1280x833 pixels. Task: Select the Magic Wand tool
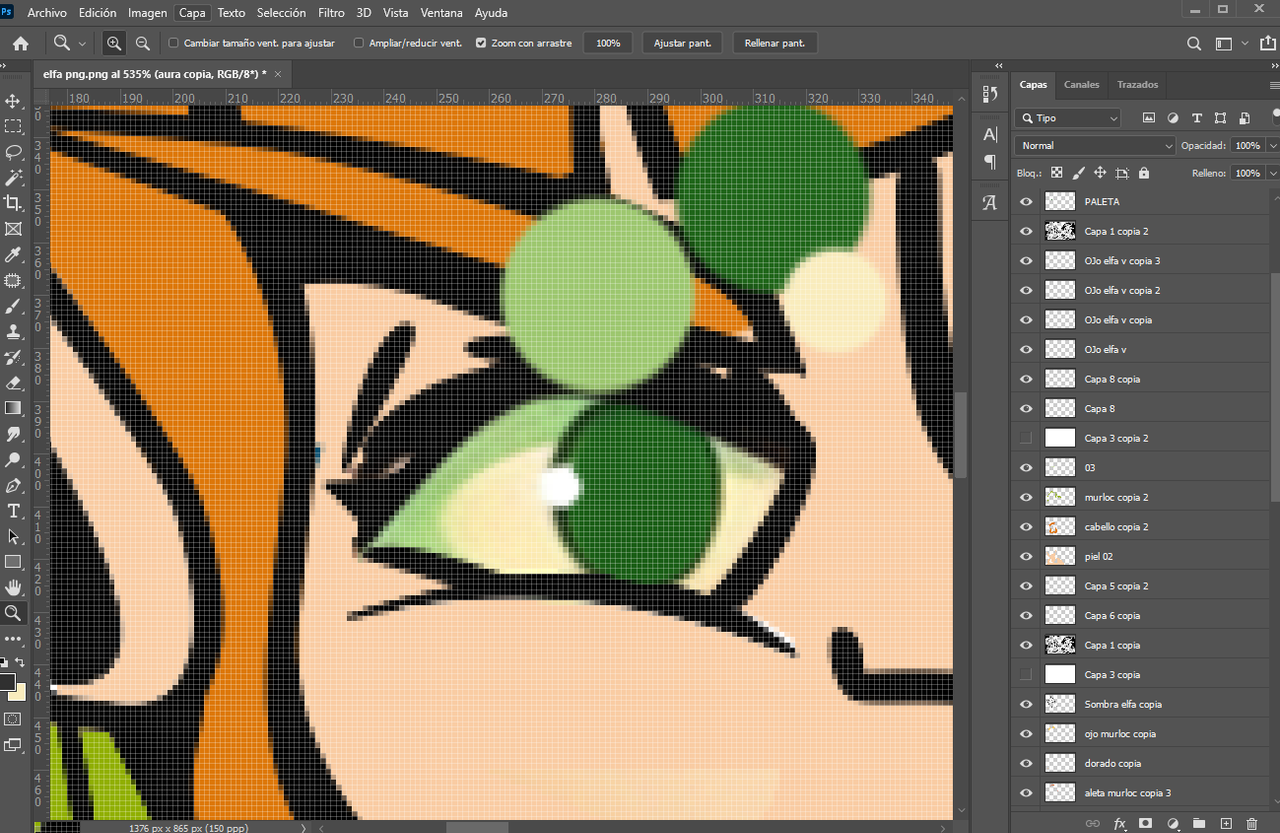[x=14, y=178]
